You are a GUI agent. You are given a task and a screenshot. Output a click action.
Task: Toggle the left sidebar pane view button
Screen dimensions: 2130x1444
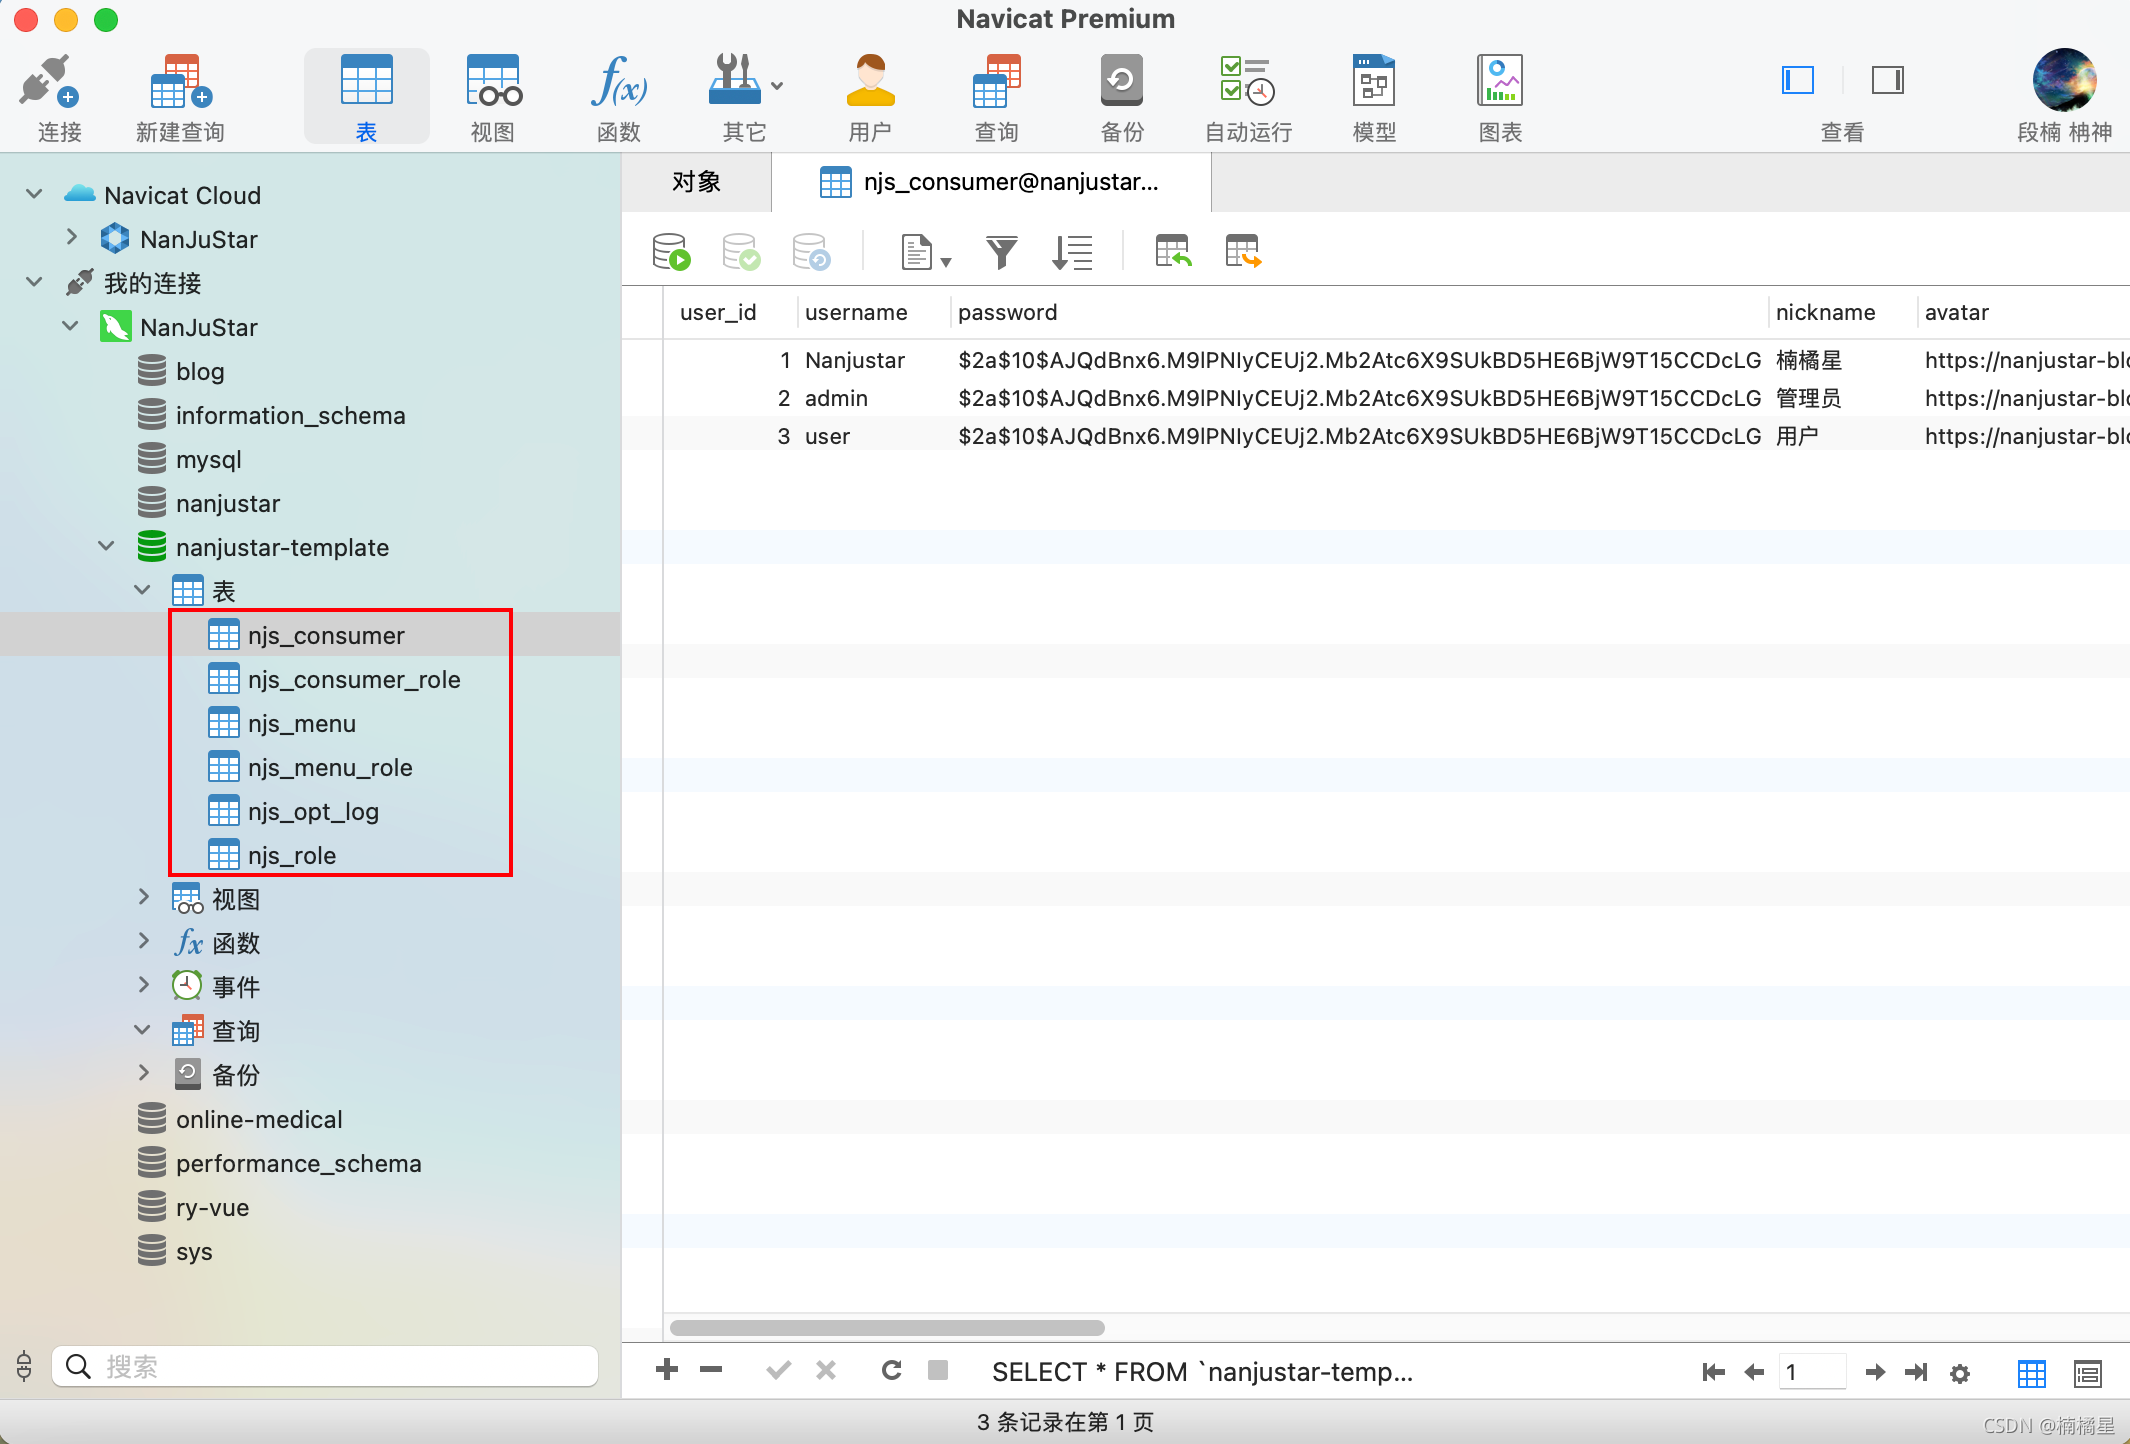pyautogui.click(x=1798, y=80)
